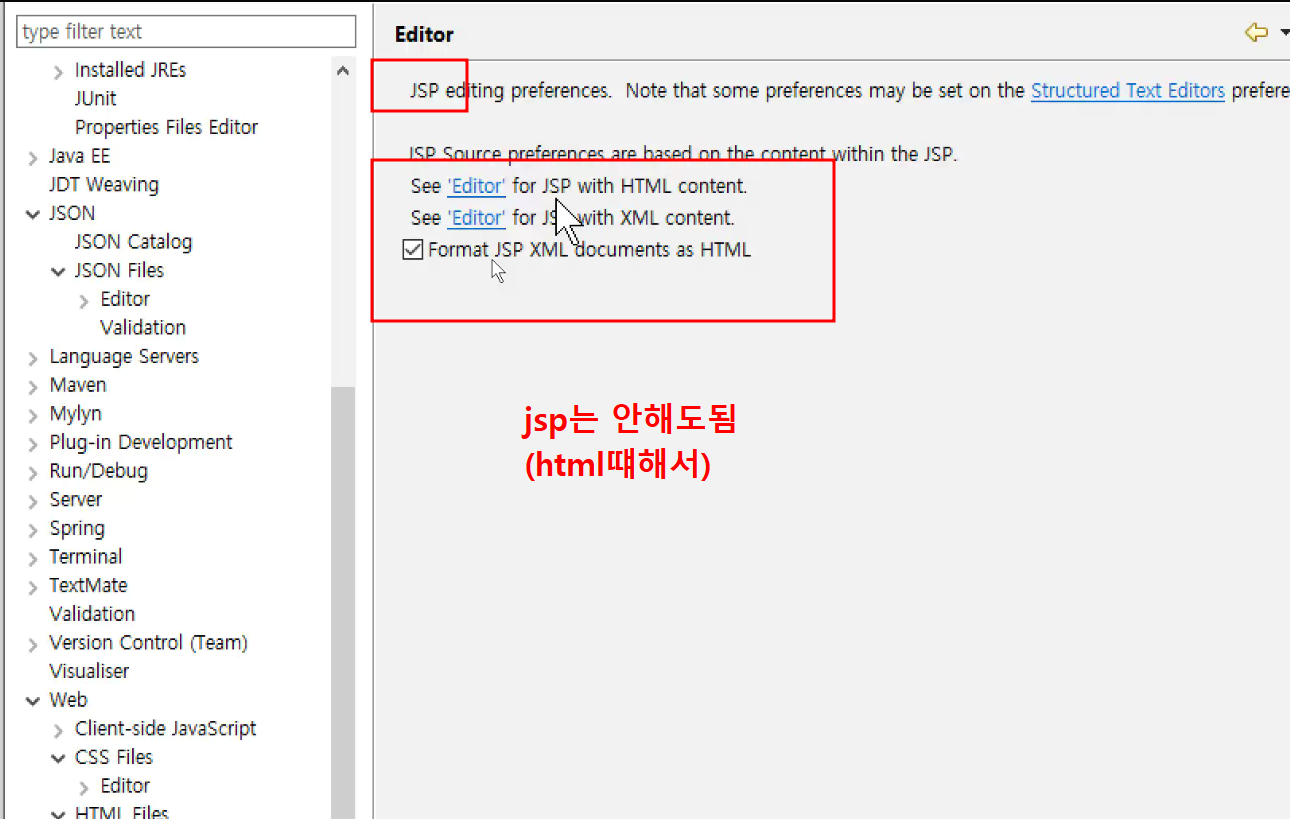
Task: Select Properties Files Editor entry
Action: click(x=166, y=128)
